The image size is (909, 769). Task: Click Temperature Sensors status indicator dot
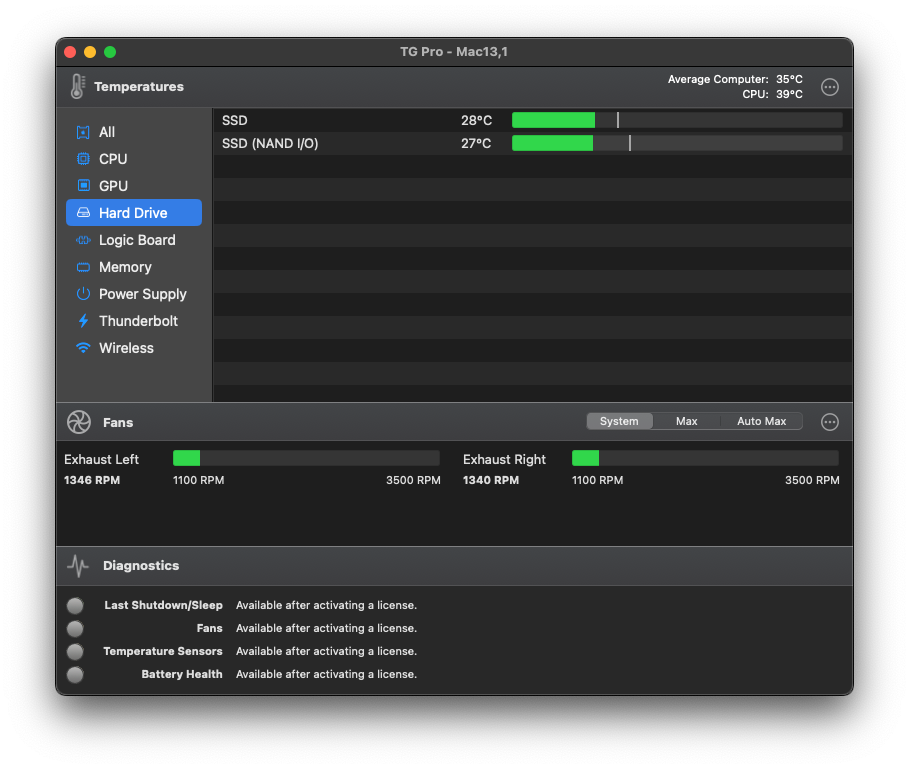click(75, 651)
